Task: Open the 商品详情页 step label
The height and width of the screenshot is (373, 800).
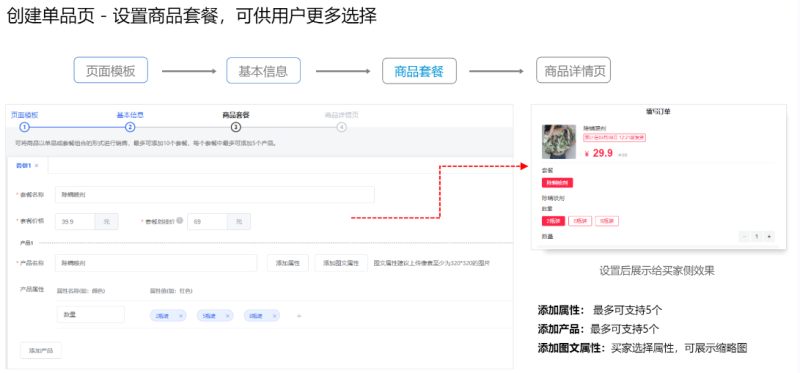Action: [341, 115]
